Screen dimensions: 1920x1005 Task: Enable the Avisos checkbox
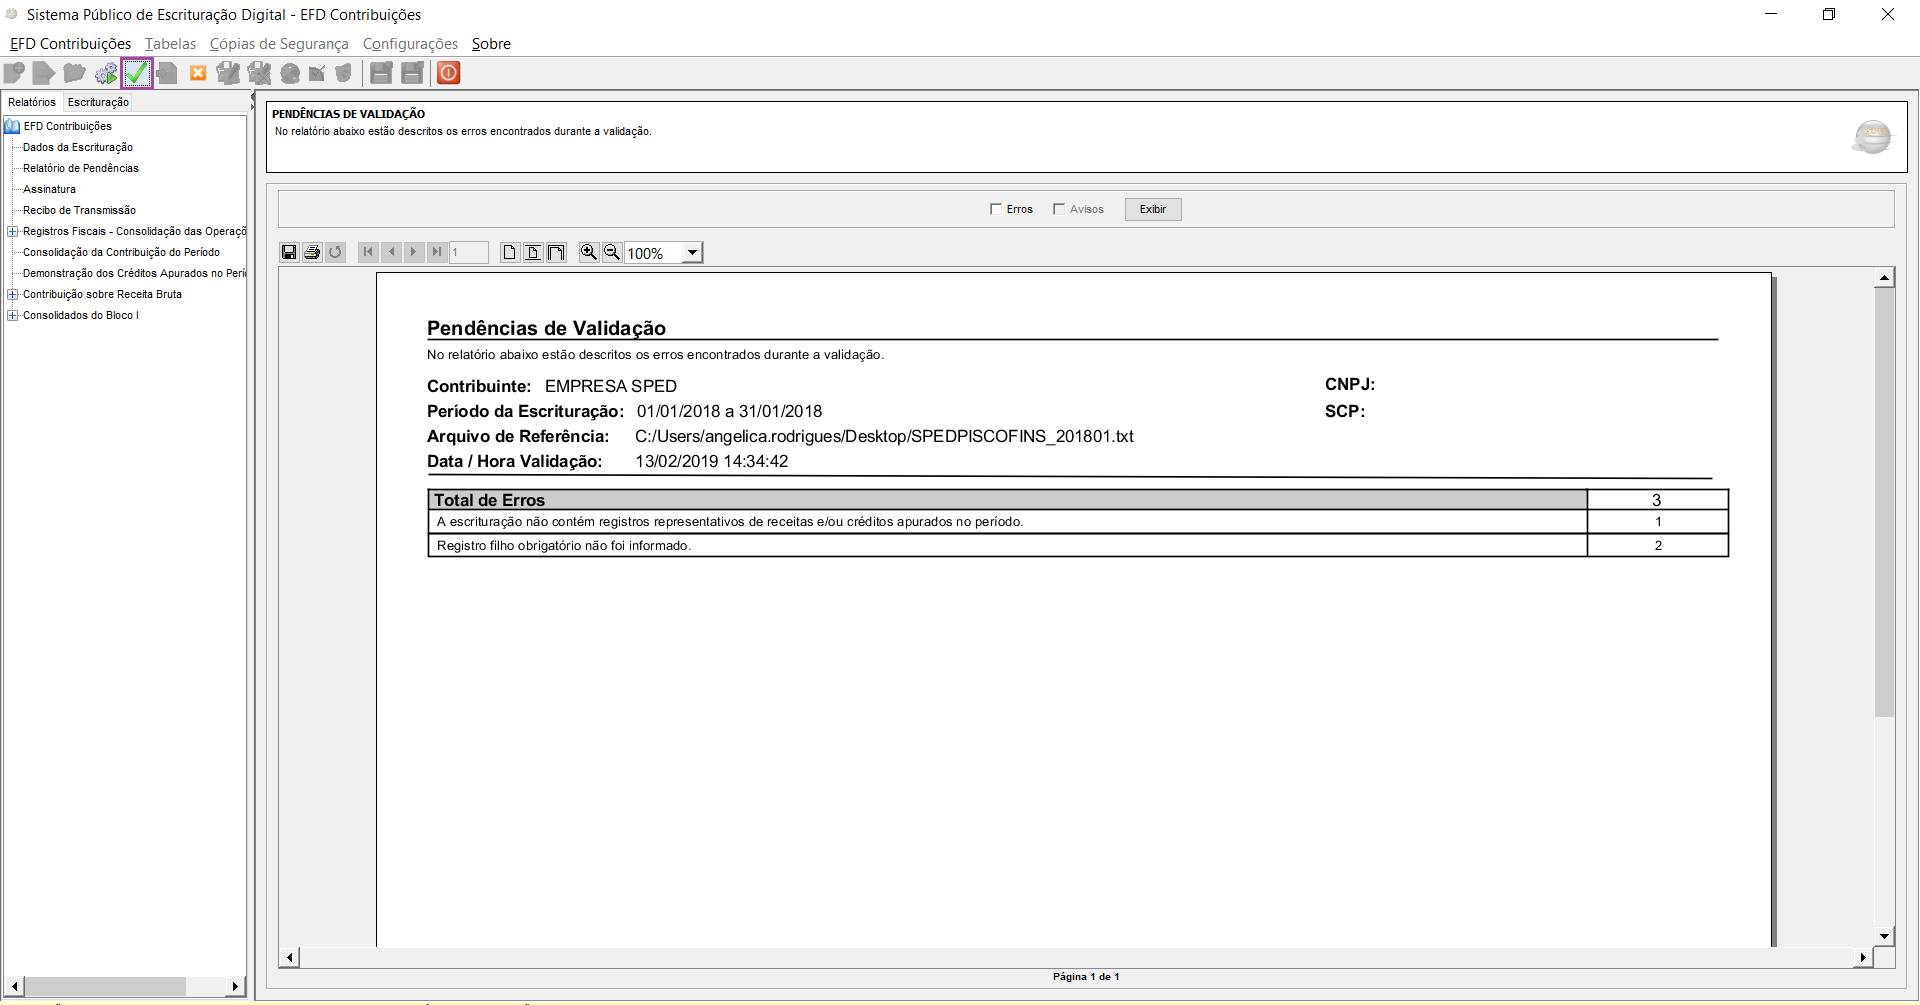click(1059, 209)
